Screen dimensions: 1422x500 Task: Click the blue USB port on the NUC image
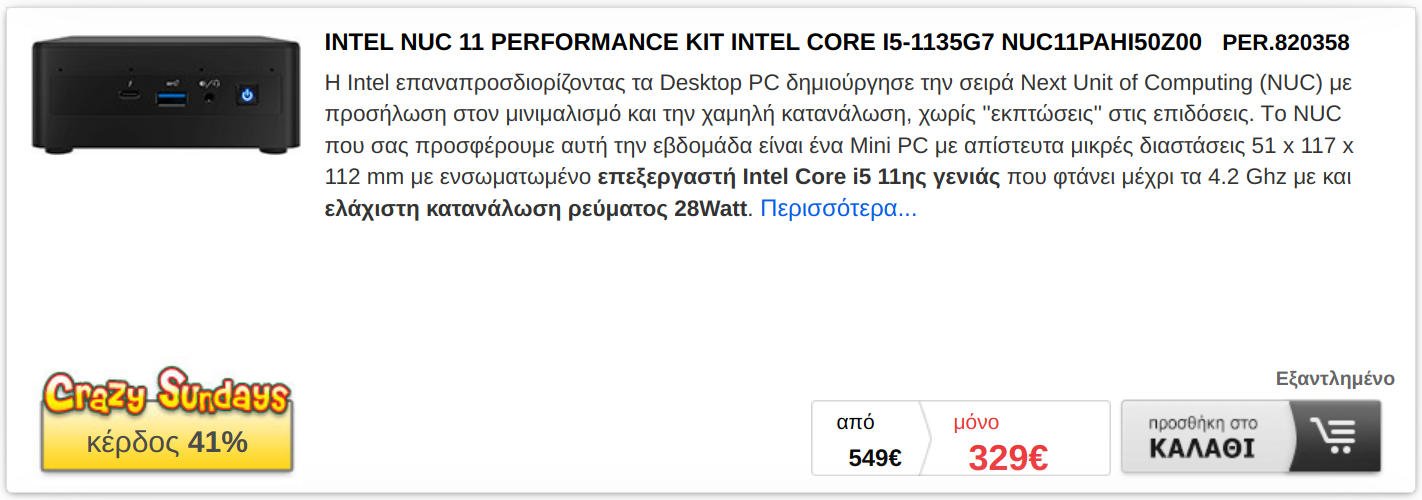[170, 97]
